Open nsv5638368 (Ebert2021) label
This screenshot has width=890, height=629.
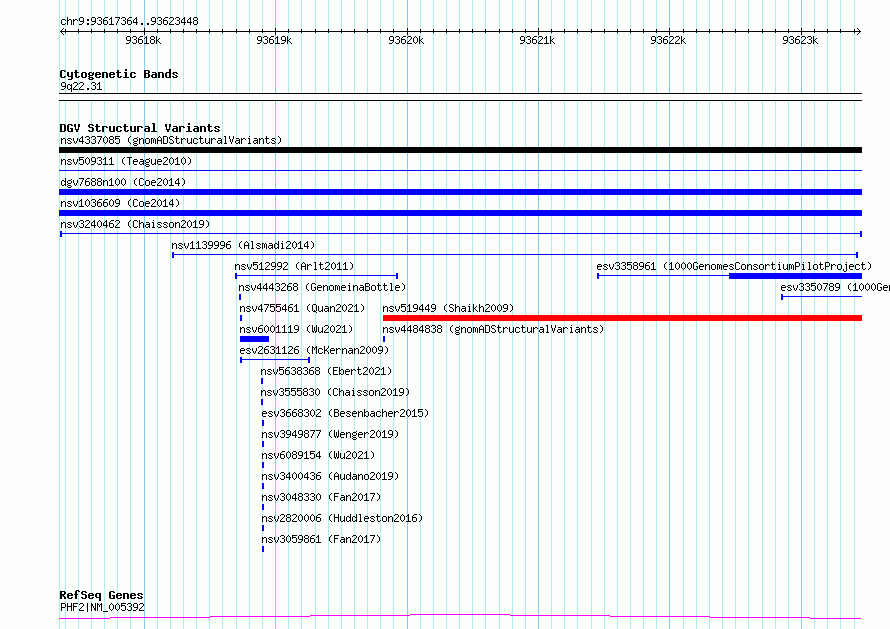pyautogui.click(x=326, y=371)
